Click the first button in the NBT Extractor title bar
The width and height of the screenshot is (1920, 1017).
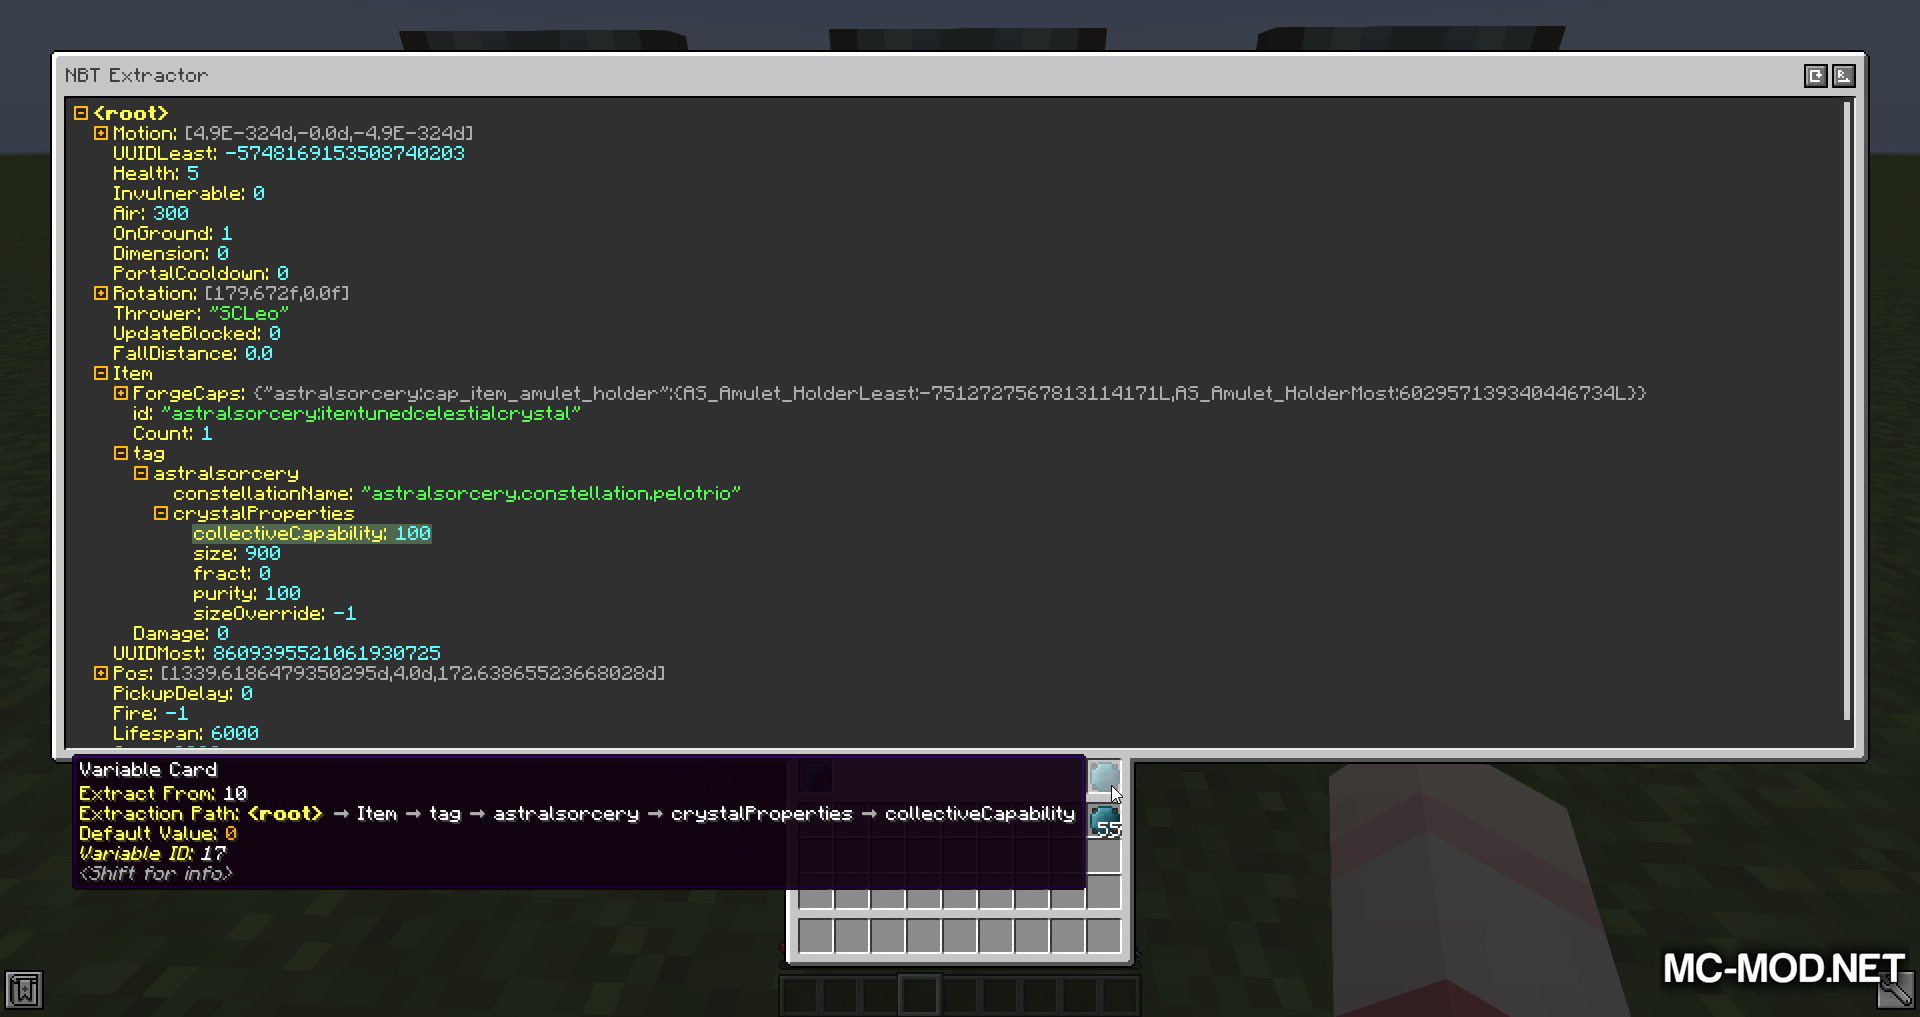1815,76
